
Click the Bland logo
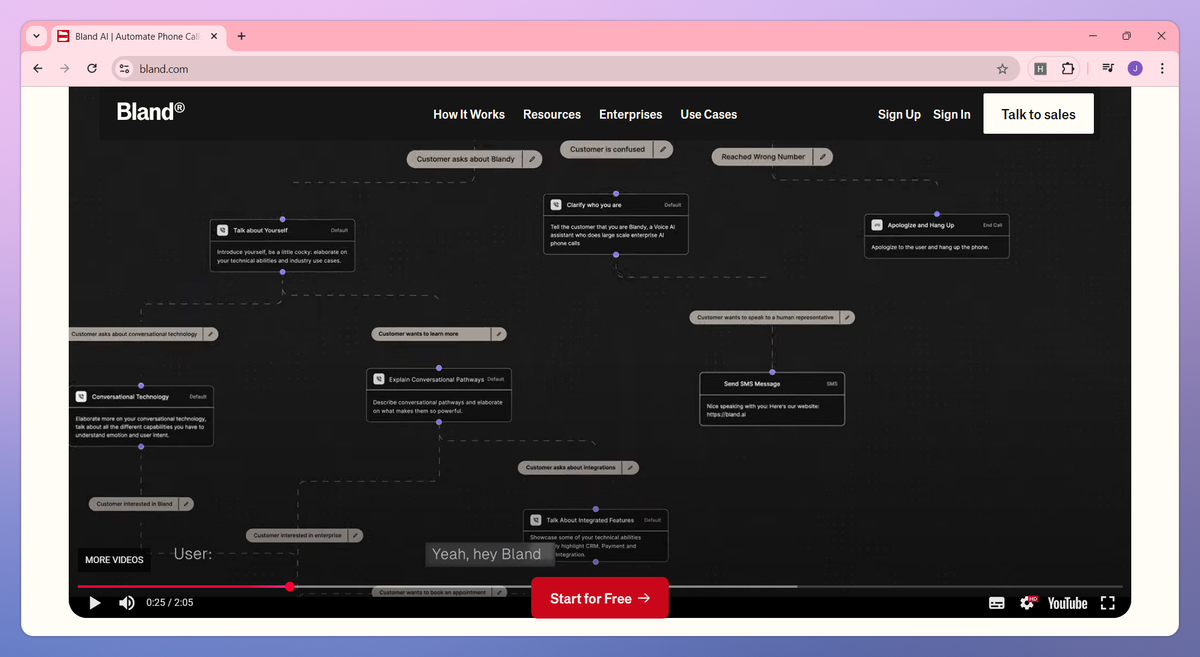150,112
